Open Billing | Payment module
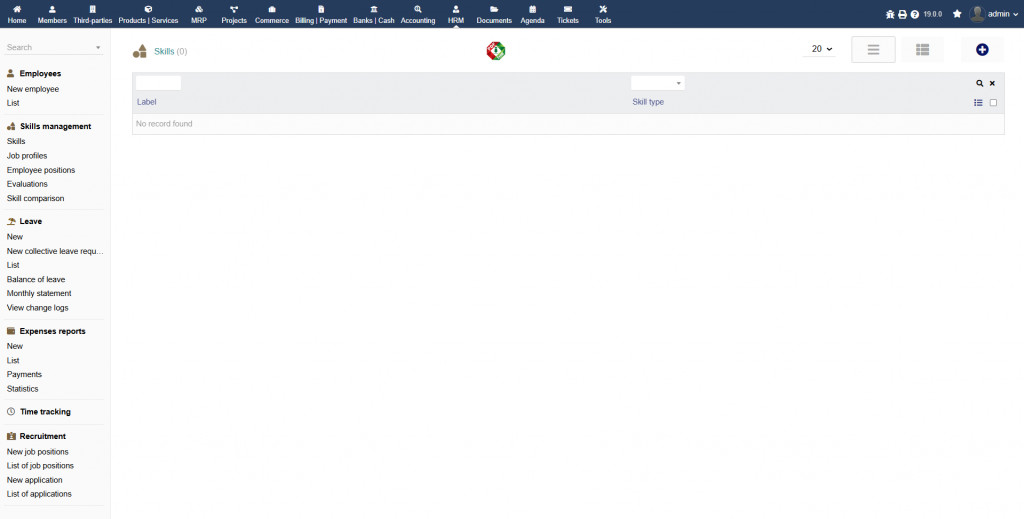Image resolution: width=1024 pixels, height=519 pixels. [321, 14]
